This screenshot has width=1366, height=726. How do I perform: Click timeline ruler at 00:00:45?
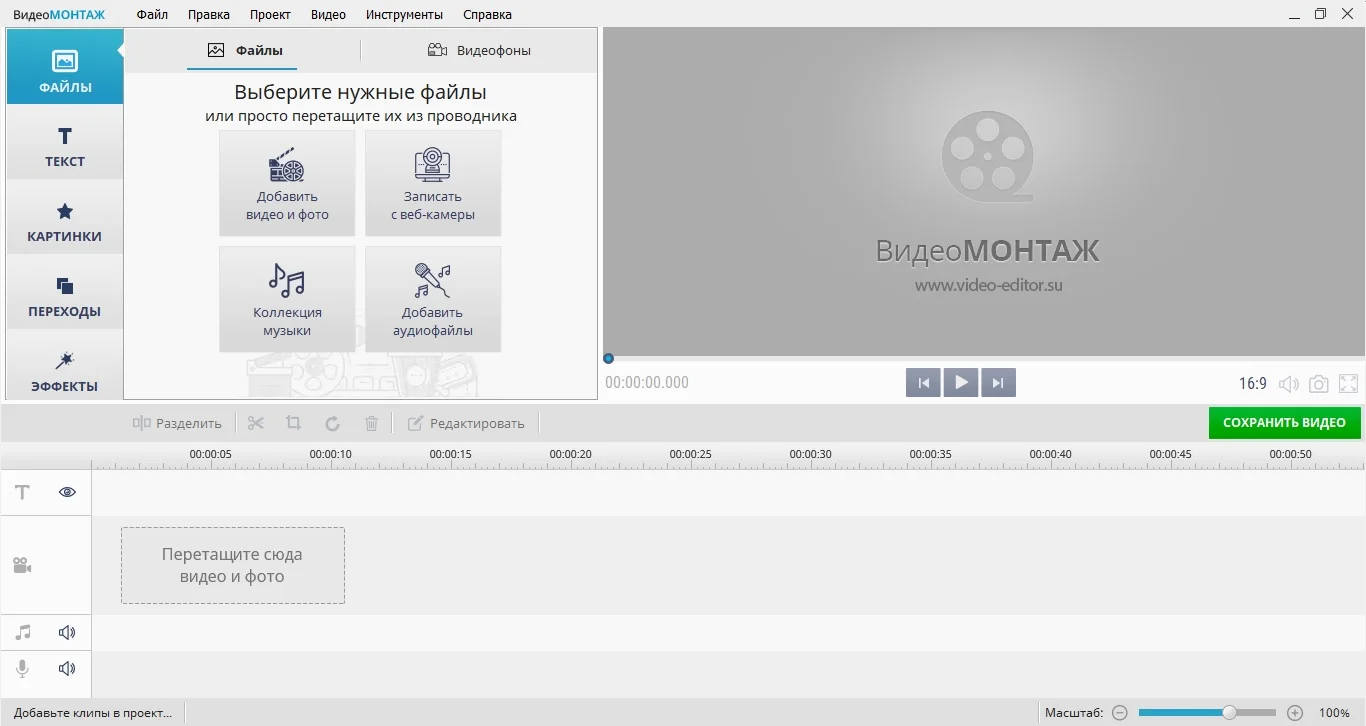1170,454
